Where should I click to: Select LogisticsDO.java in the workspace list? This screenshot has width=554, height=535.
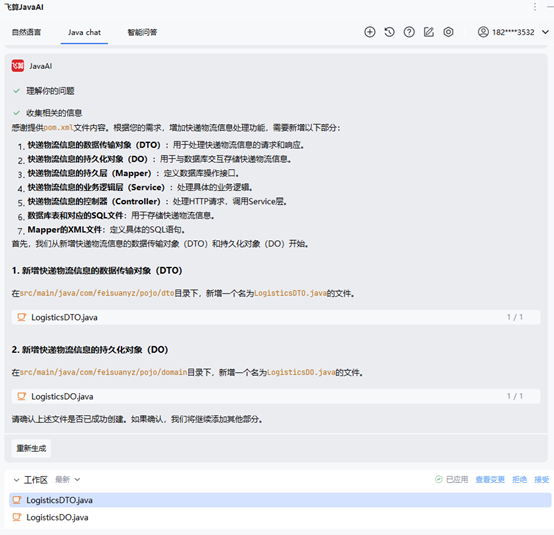pyautogui.click(x=280, y=517)
